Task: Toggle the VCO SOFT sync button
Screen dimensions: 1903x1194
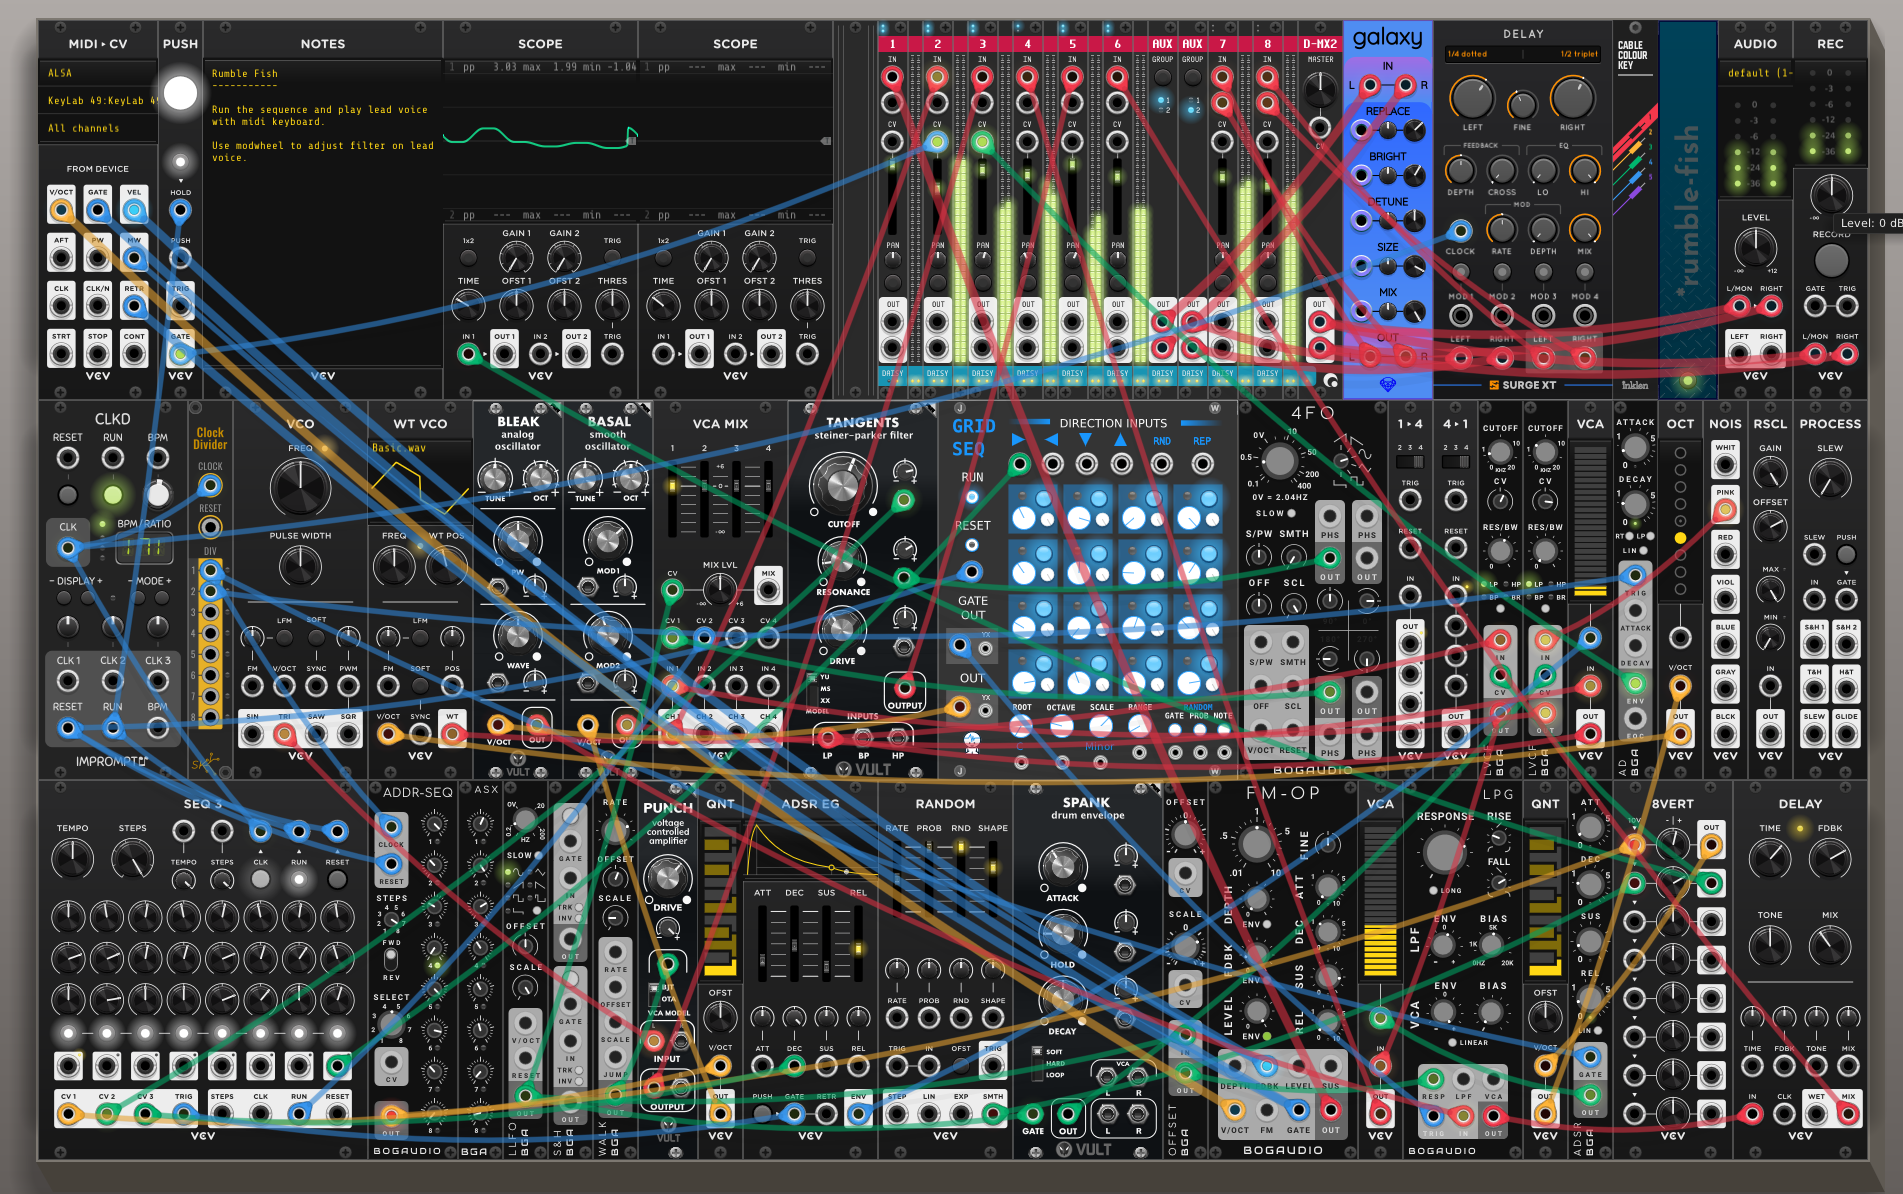Action: [x=316, y=637]
